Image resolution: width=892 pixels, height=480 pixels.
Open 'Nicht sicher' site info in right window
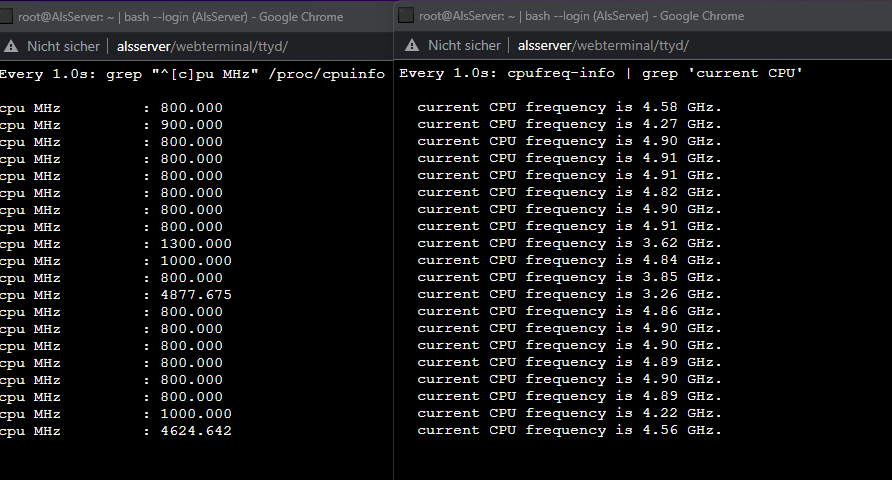coord(464,45)
